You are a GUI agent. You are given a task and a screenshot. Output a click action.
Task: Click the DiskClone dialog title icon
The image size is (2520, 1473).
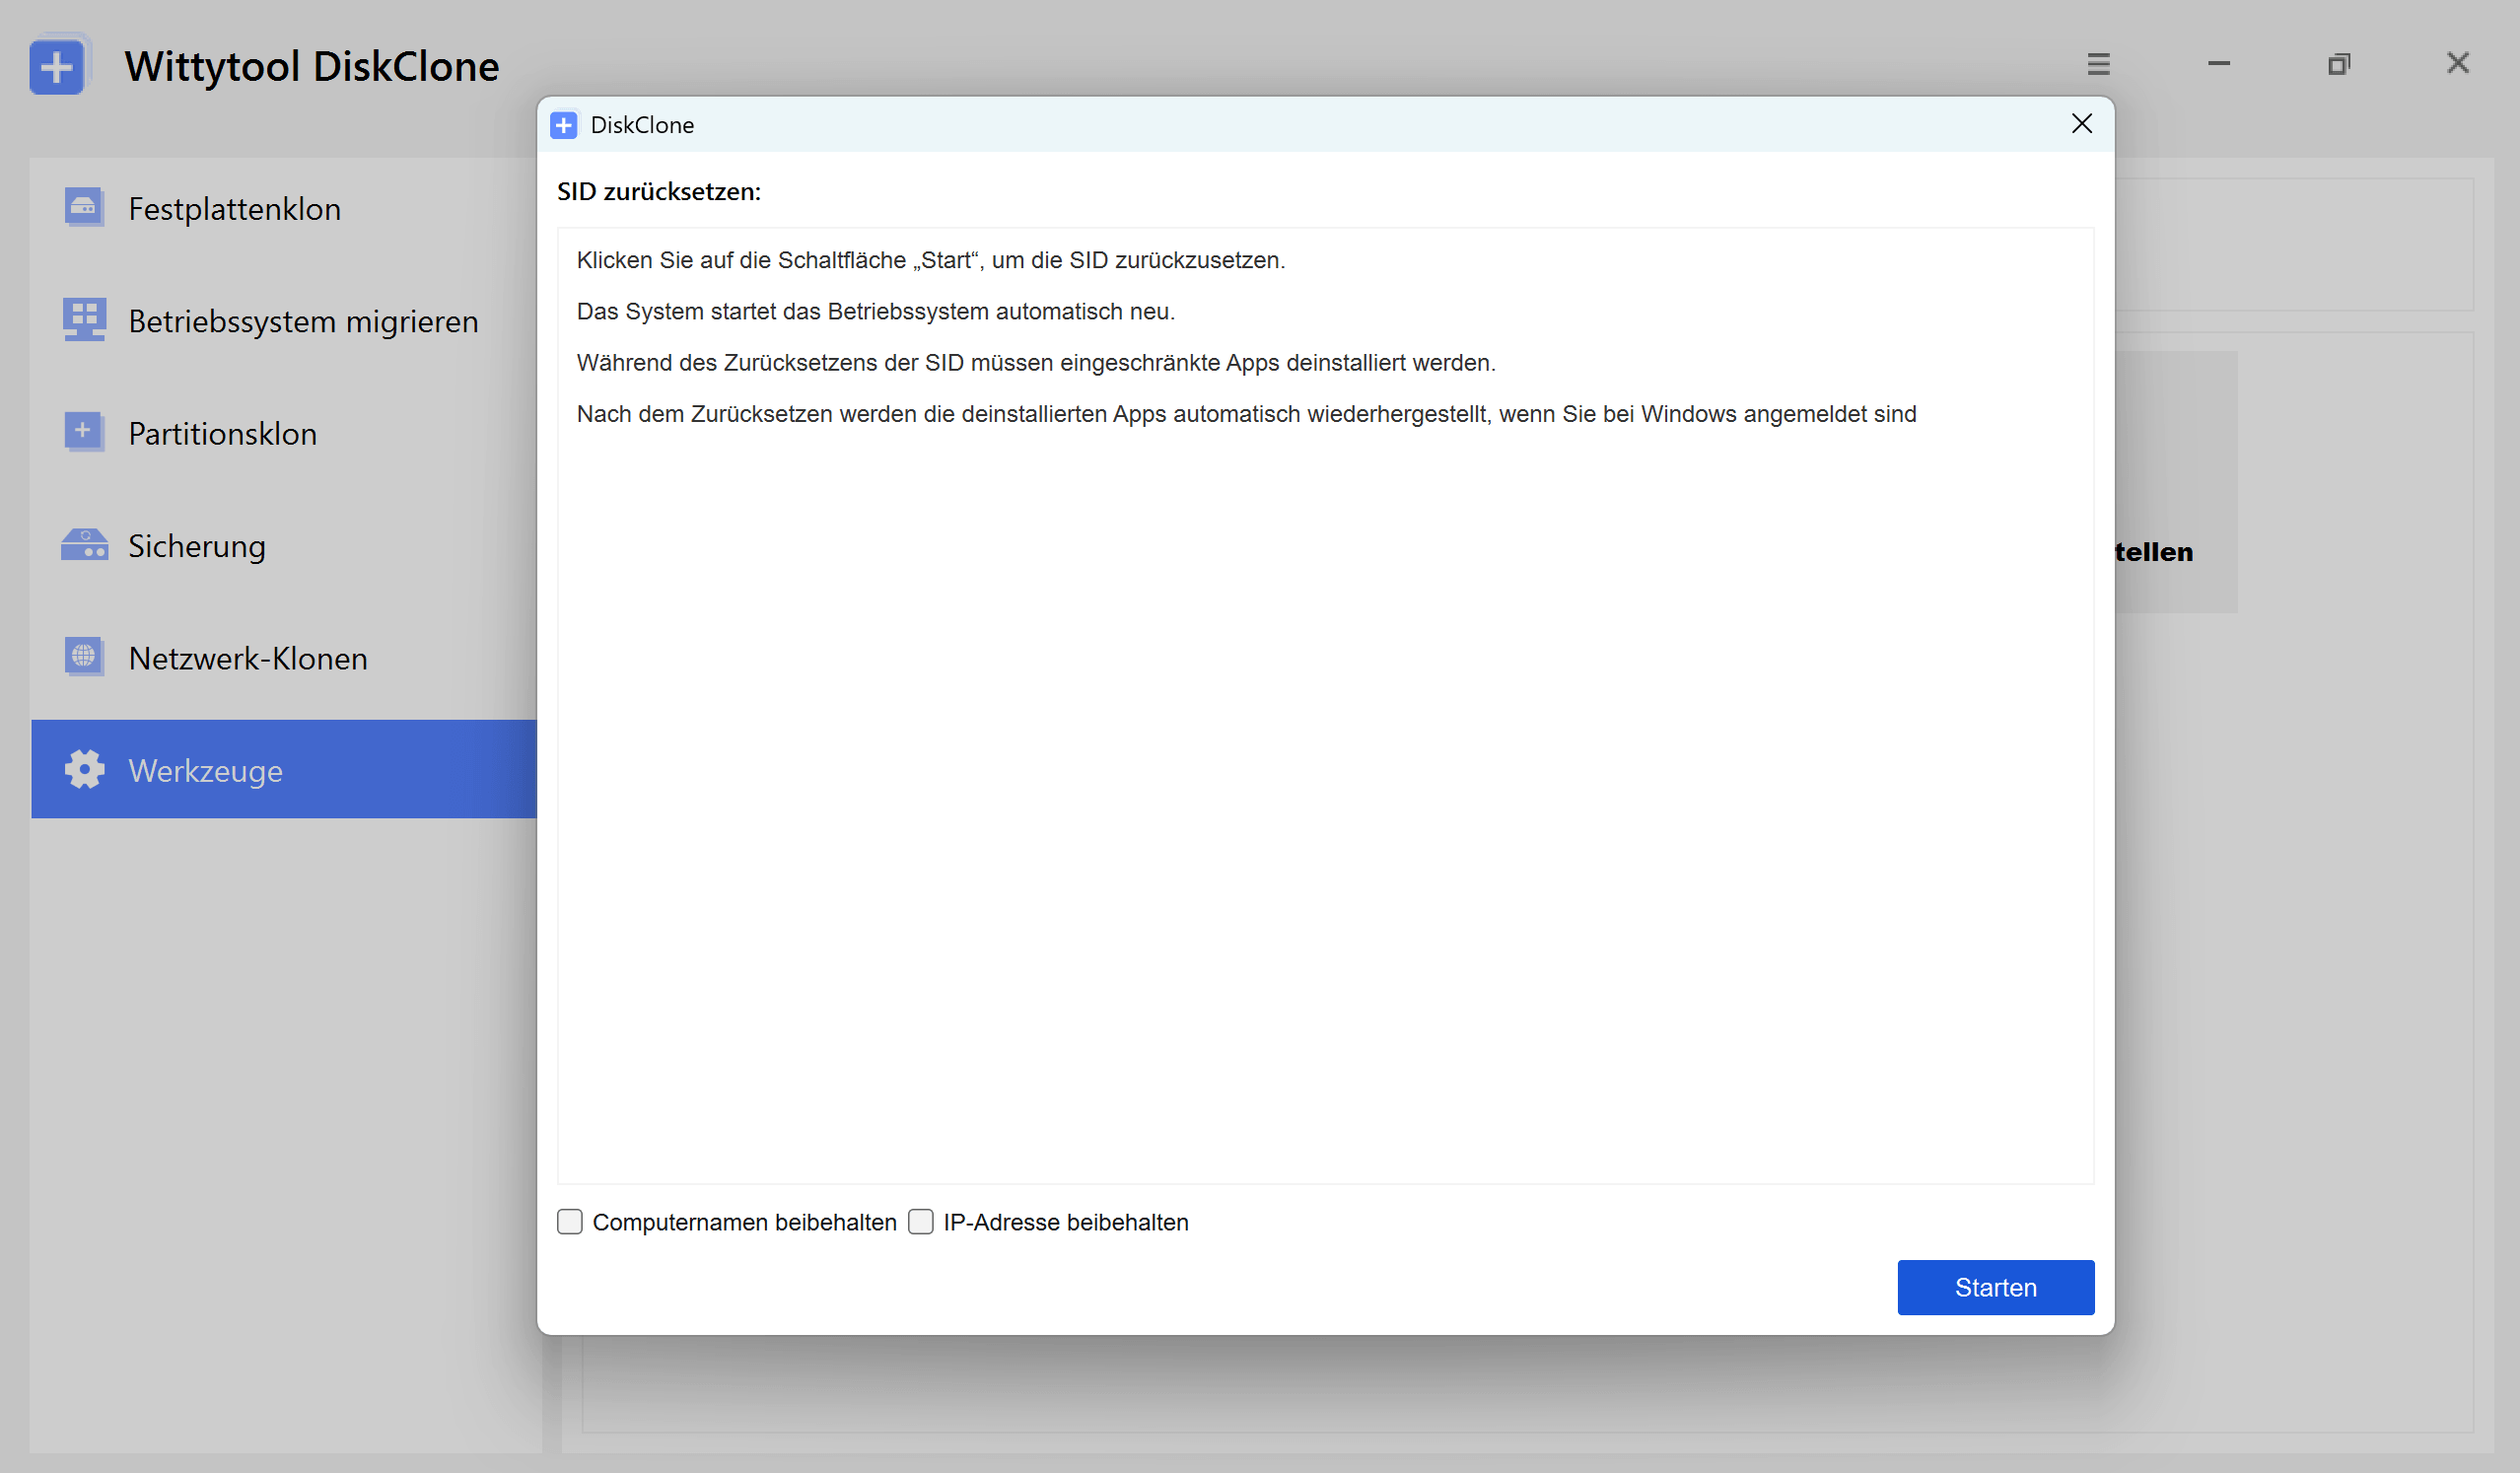(x=564, y=125)
